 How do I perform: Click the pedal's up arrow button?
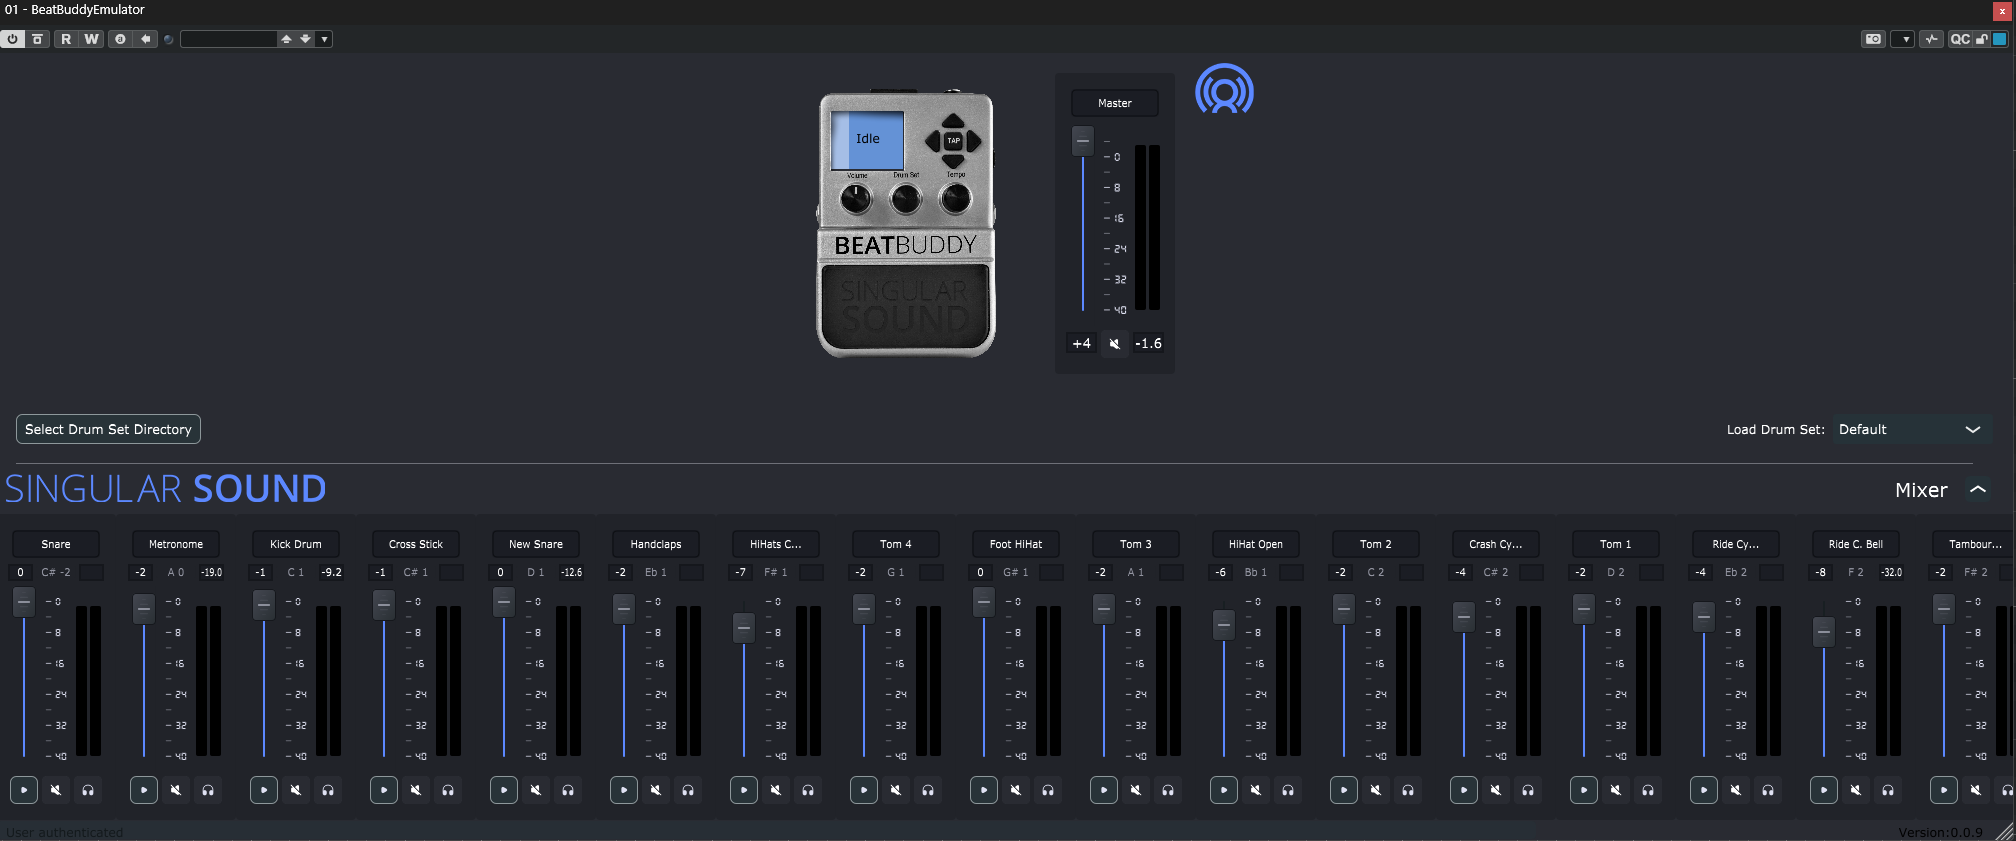(x=953, y=122)
